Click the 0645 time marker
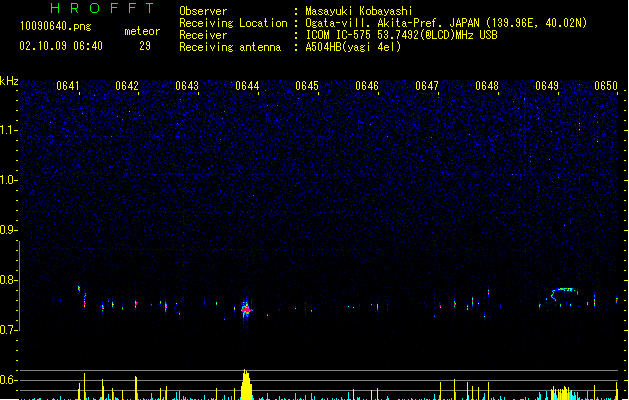629x400 pixels. coord(307,86)
